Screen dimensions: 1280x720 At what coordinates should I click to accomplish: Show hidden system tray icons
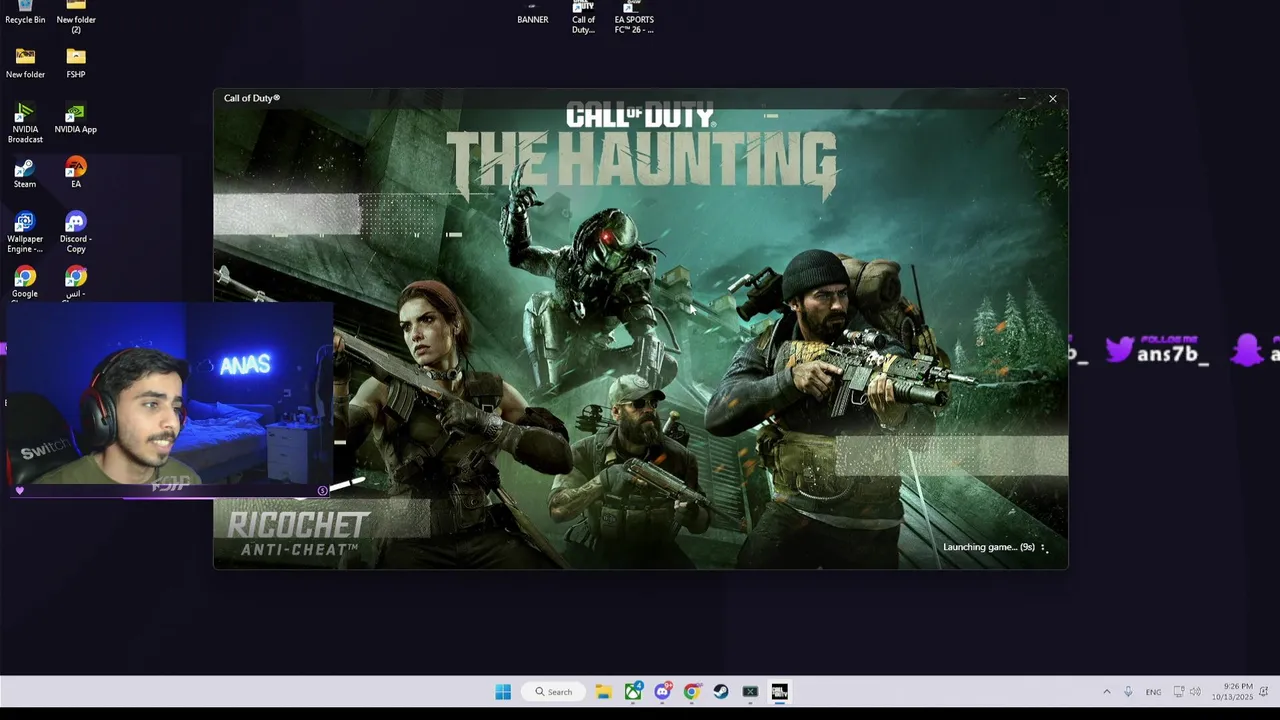click(1106, 692)
